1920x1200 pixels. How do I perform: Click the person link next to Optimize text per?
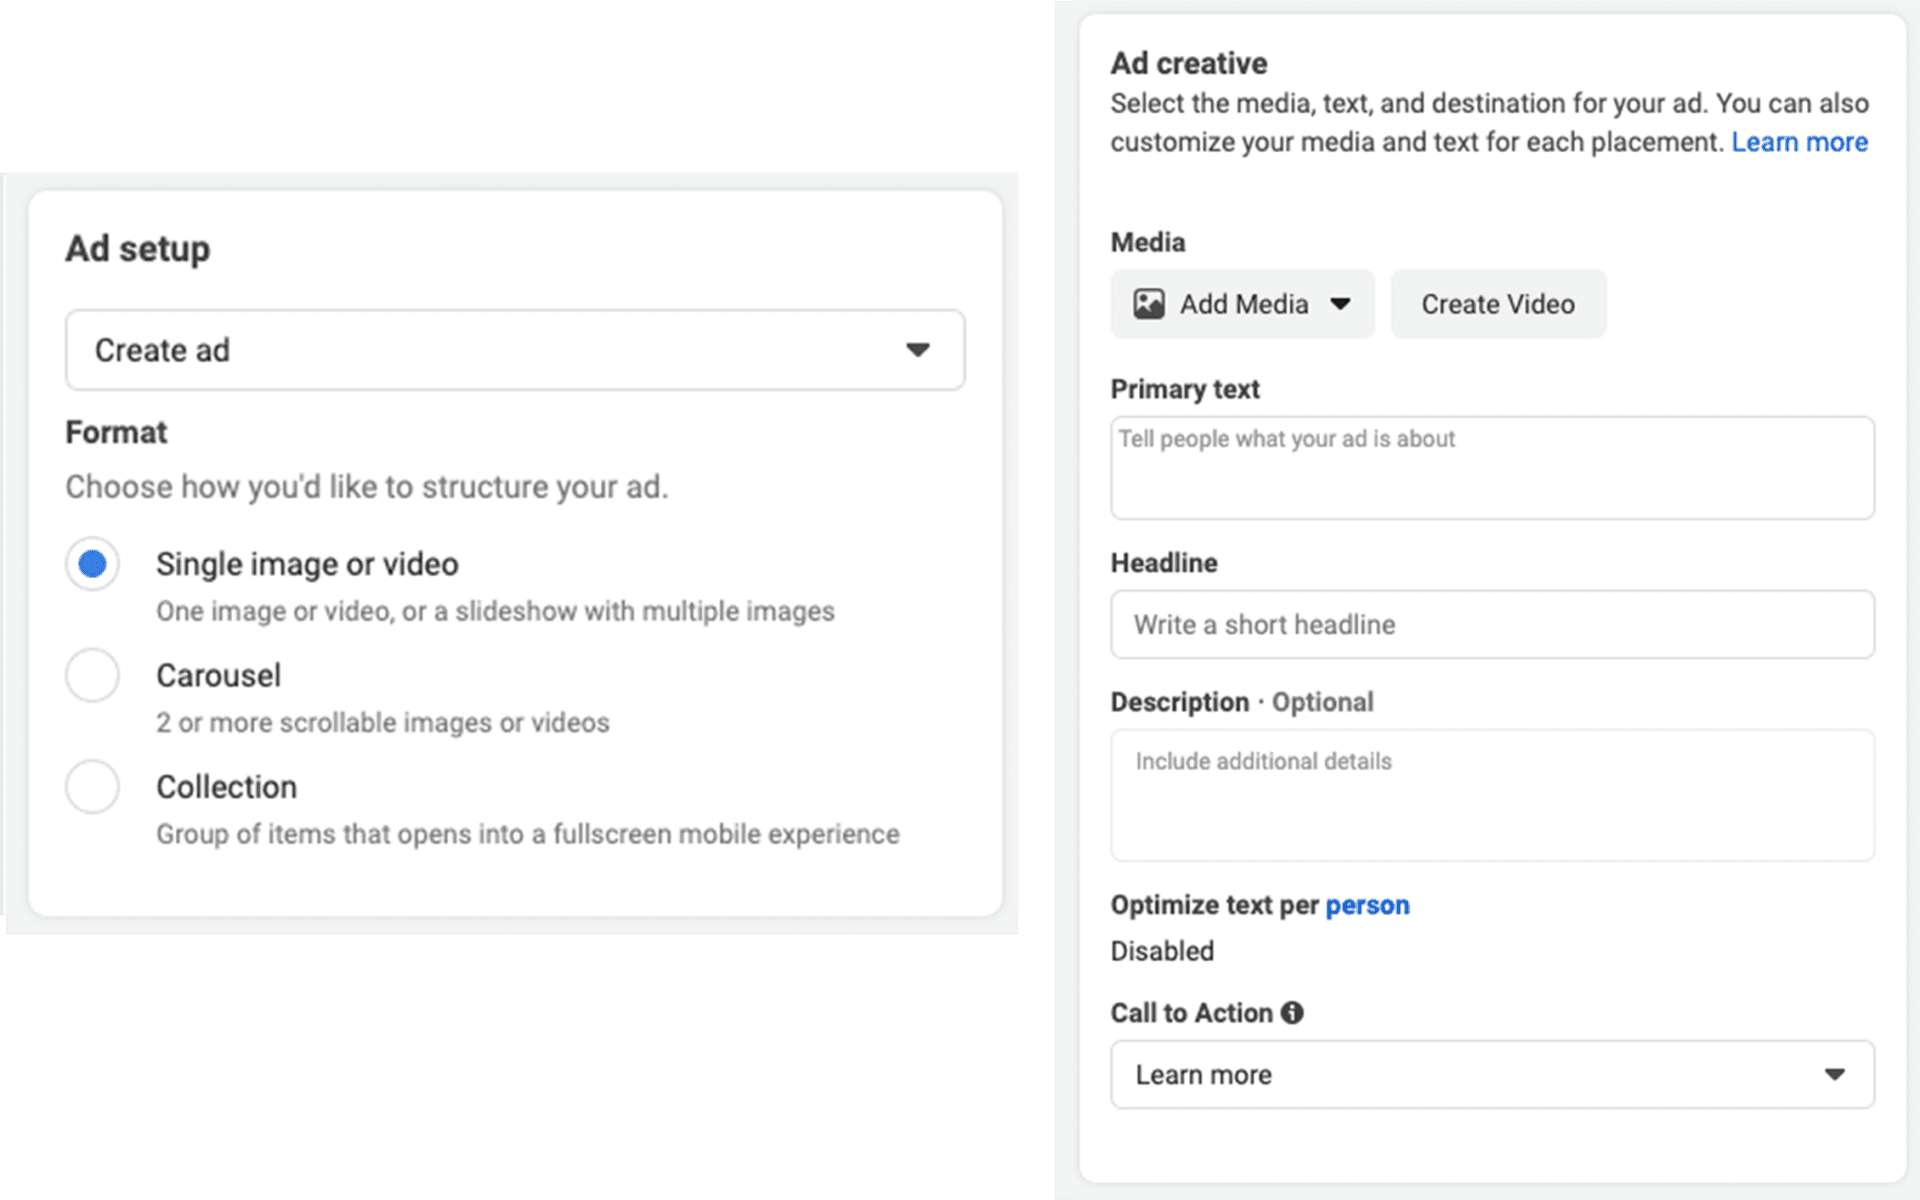click(x=1367, y=904)
